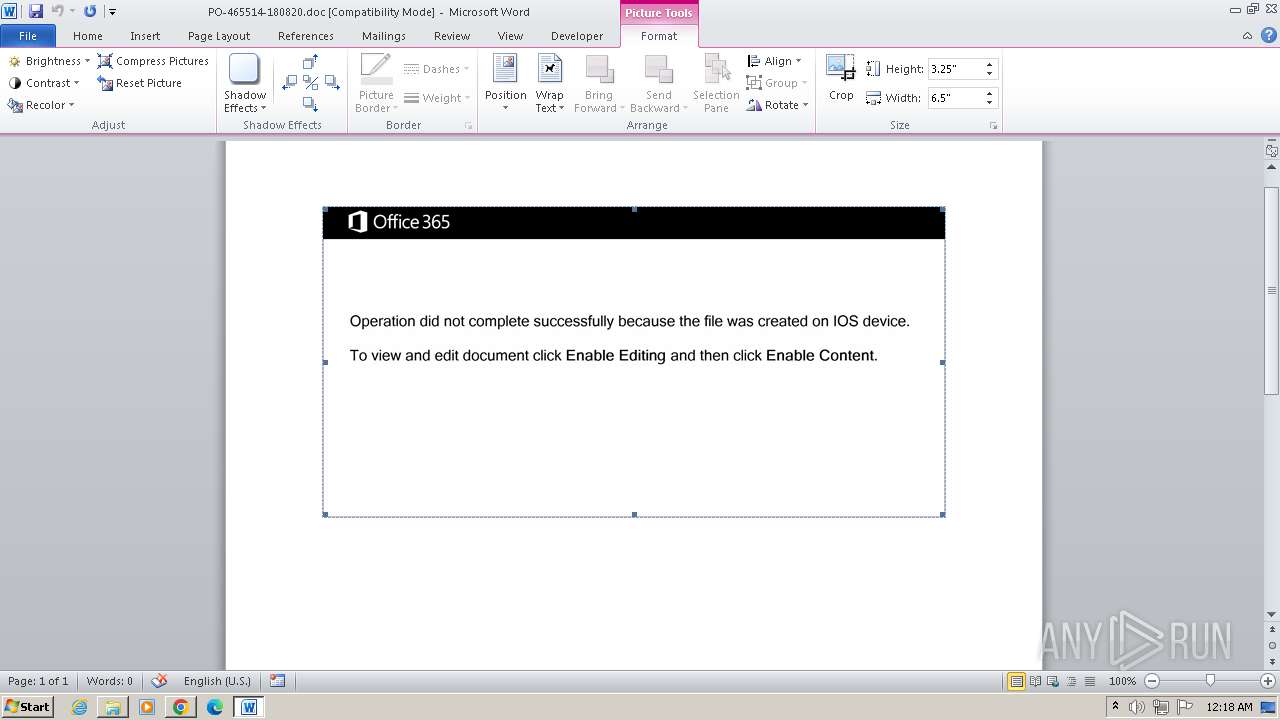This screenshot has width=1280, height=720.
Task: Increase picture Height with up arrow
Action: coord(989,65)
